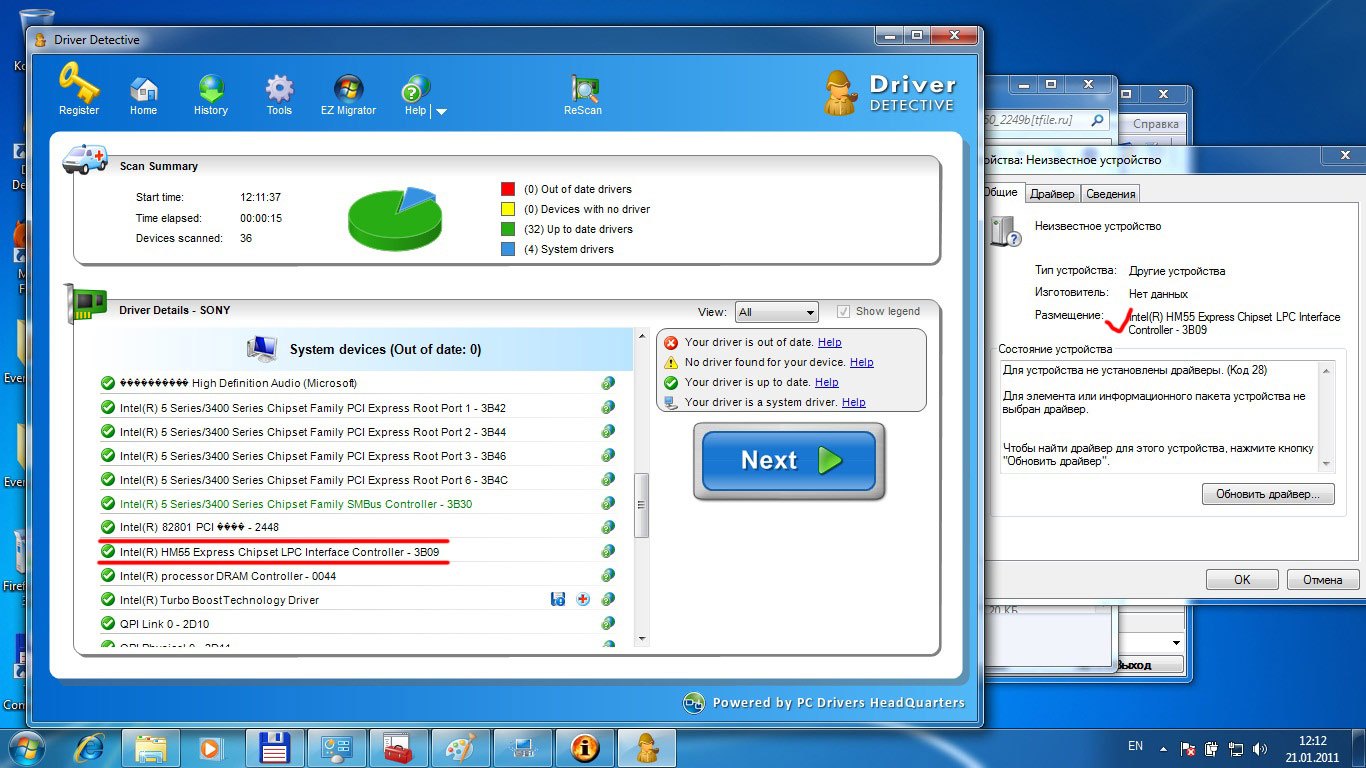Open Справка menu in the background window

pyautogui.click(x=1155, y=125)
